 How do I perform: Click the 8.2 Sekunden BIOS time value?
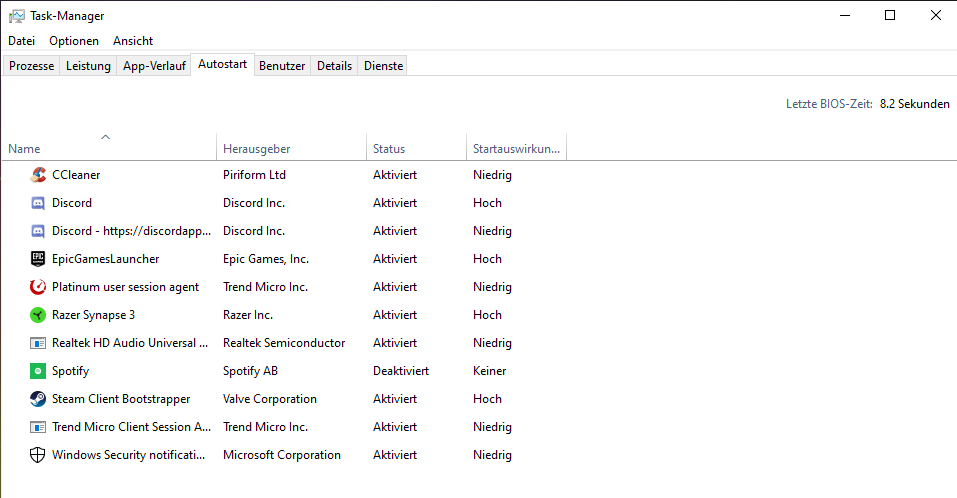click(x=914, y=104)
